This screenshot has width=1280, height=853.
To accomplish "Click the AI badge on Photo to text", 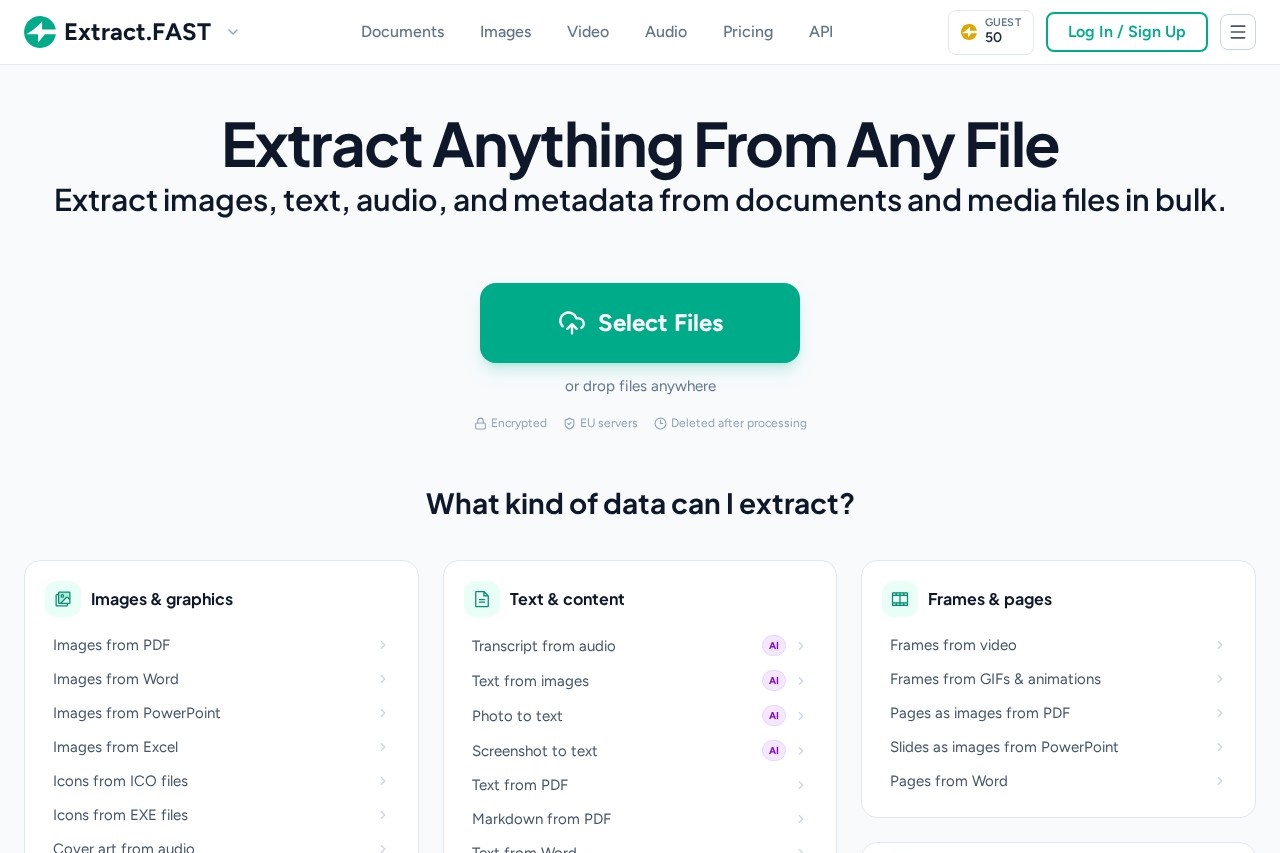I will pos(774,716).
